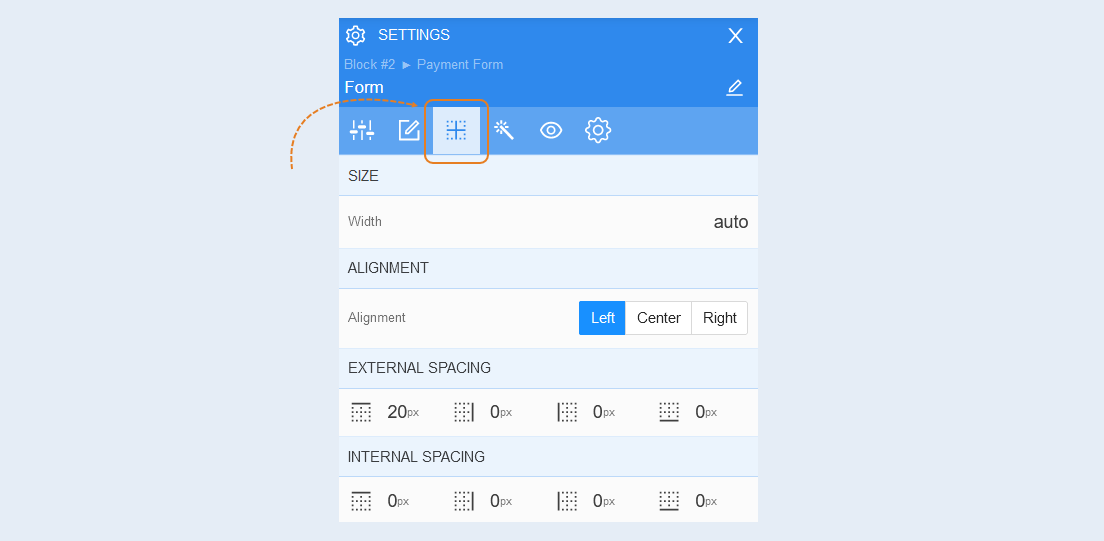Click the Payment Form breadcrumb link
The width and height of the screenshot is (1104, 541).
point(460,65)
